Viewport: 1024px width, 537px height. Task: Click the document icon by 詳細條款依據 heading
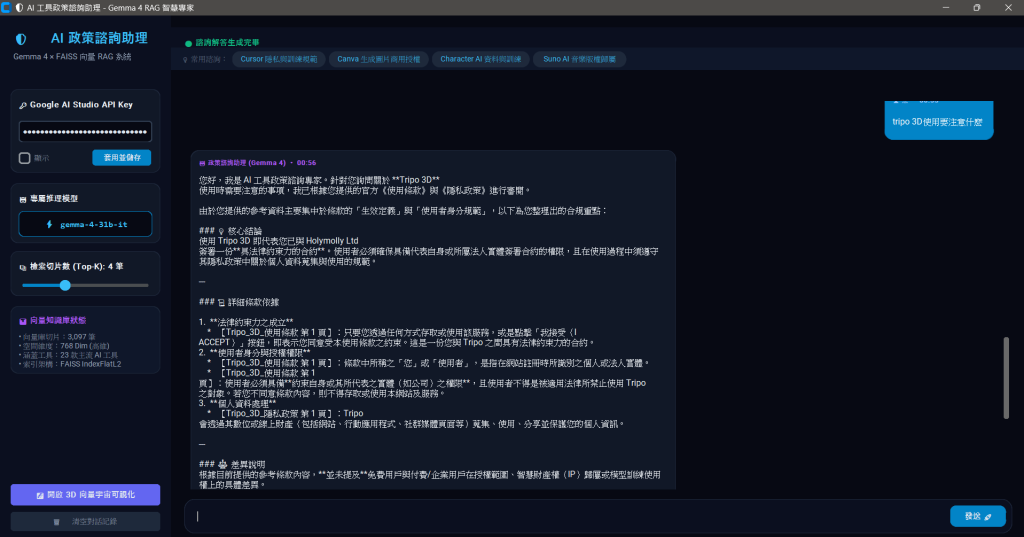221,302
